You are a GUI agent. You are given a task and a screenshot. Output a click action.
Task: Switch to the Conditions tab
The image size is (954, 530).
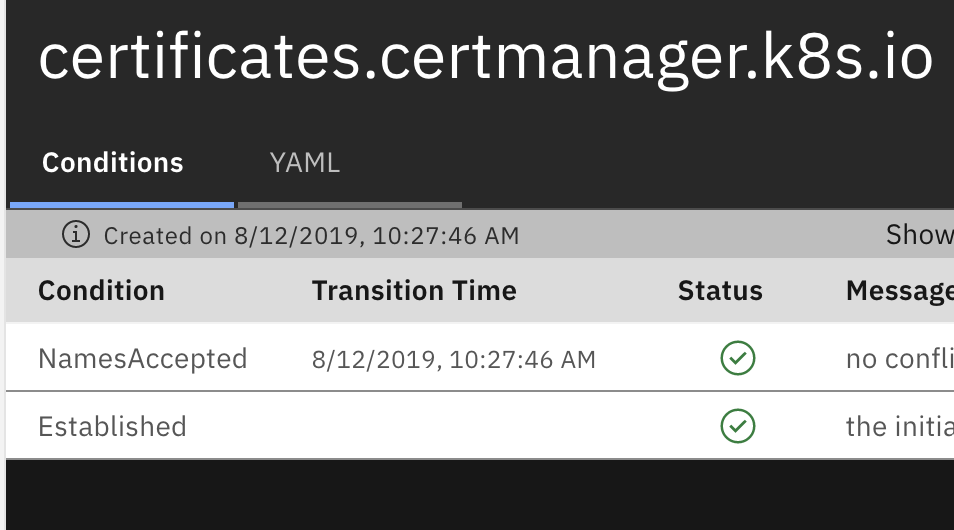click(113, 163)
